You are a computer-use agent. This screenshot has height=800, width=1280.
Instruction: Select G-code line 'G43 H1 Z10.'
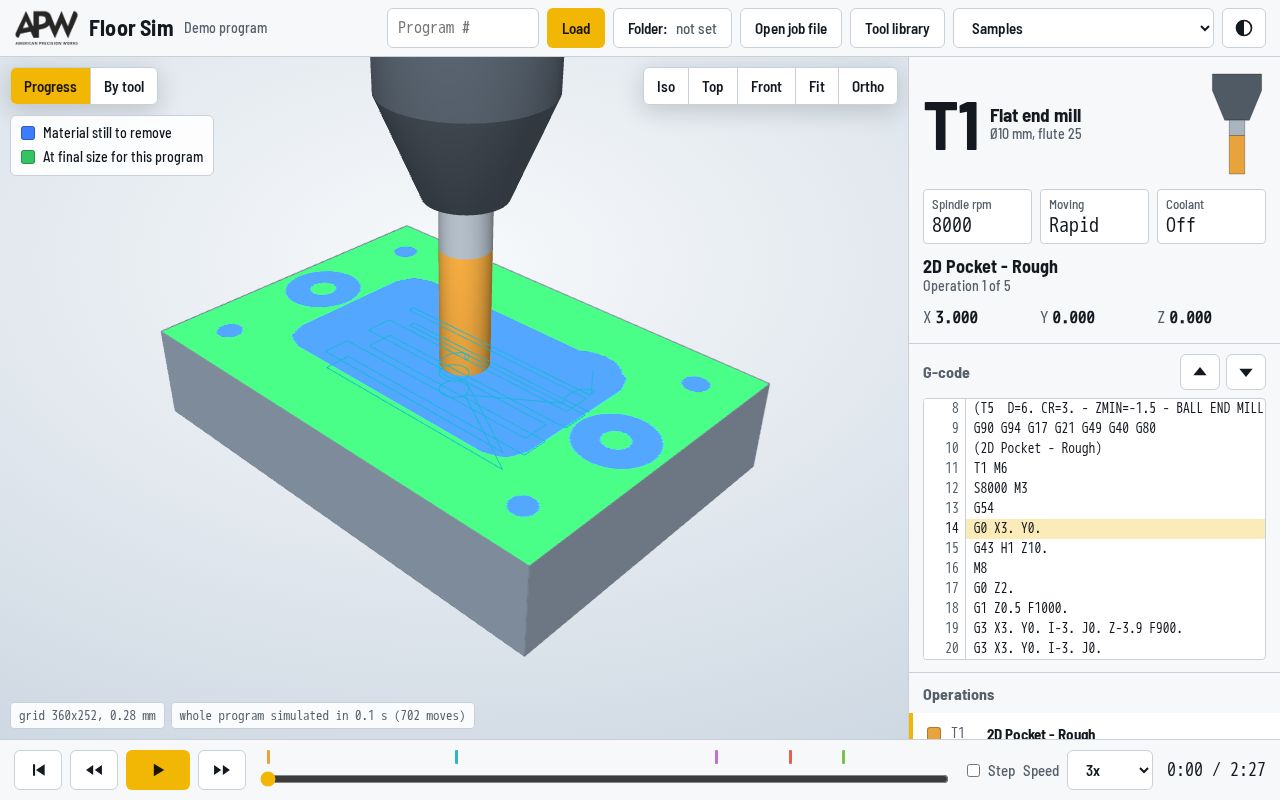1094,548
